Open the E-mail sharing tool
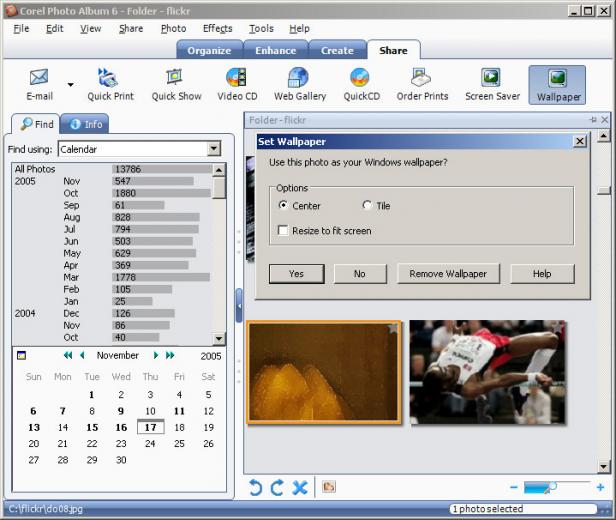616x520 pixels. [x=39, y=85]
